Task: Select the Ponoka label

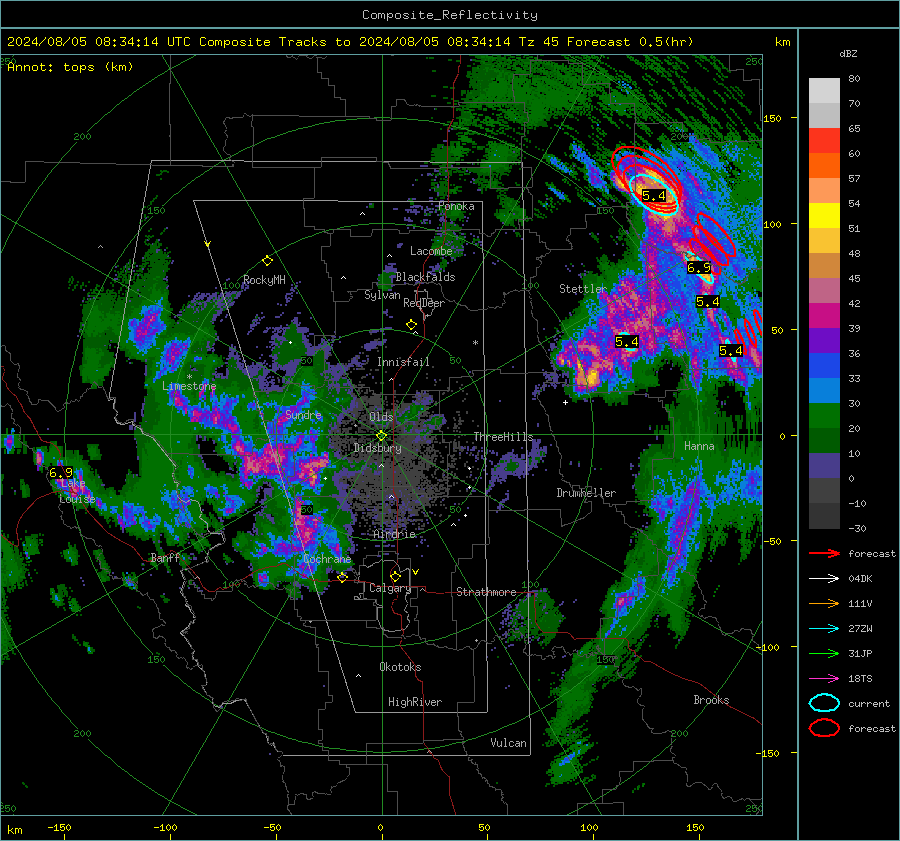Action: pos(456,206)
